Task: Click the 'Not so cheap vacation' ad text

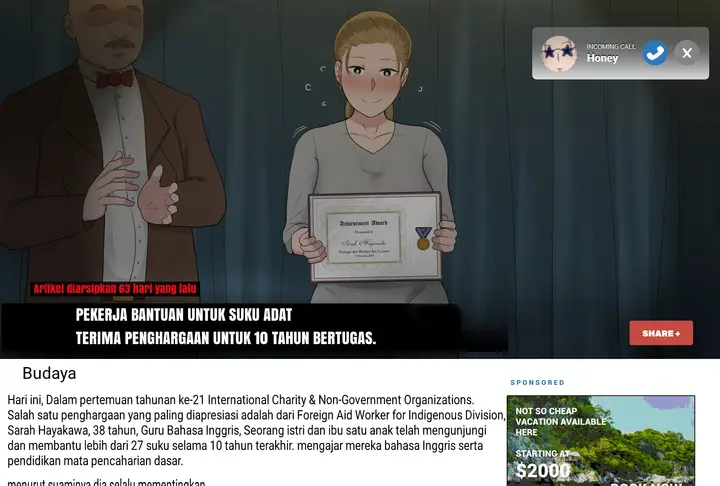Action: (x=560, y=421)
